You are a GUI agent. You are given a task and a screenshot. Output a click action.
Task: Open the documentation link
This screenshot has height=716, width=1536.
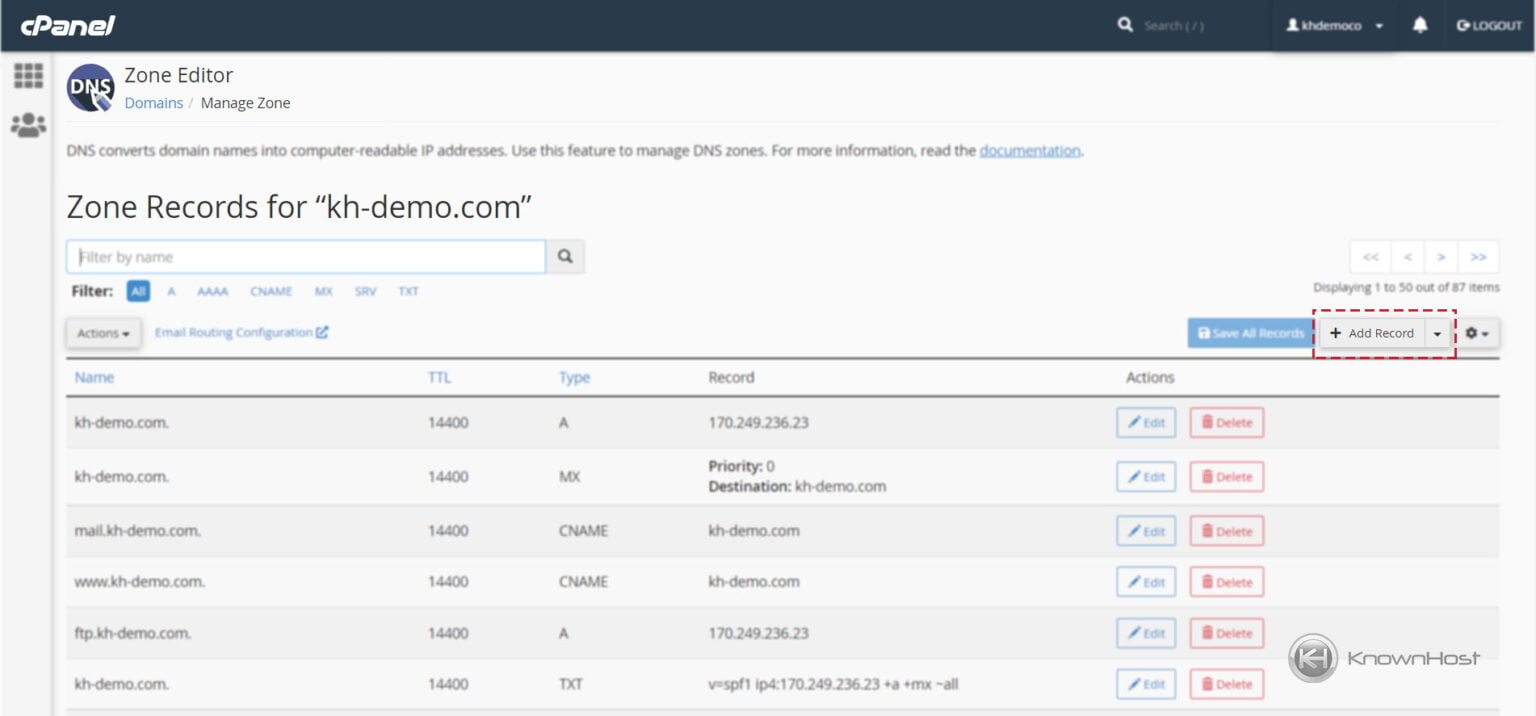1030,151
